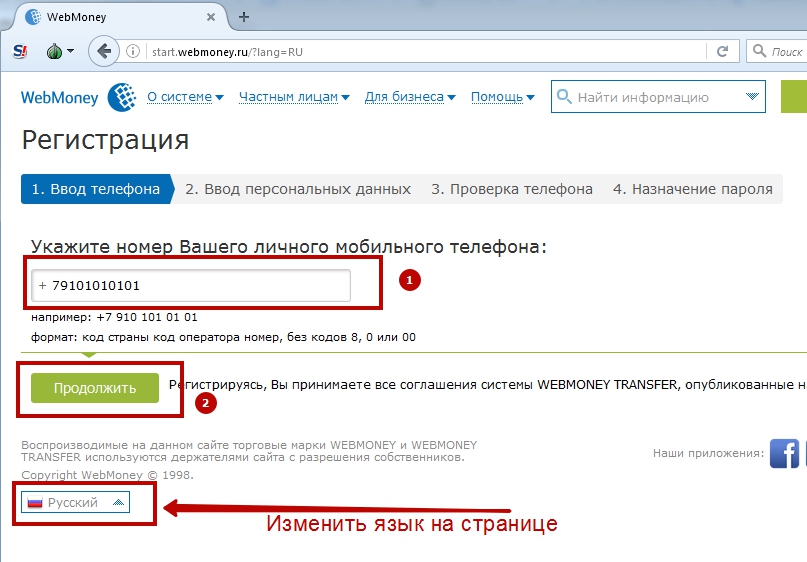
Task: Click the example text +7 910 101 01 01
Action: (147, 317)
